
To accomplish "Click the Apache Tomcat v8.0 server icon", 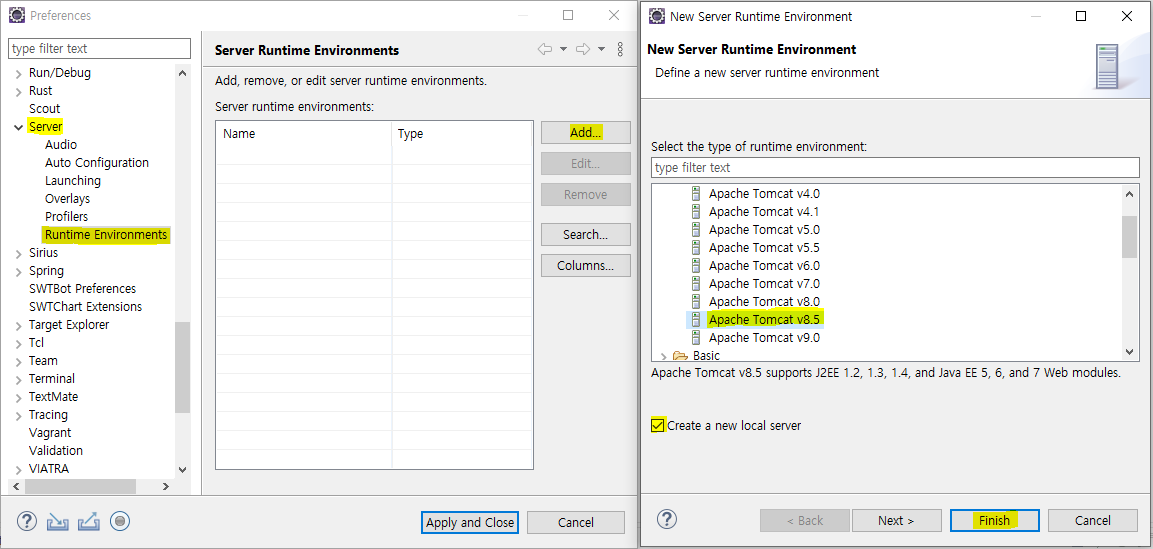I will coord(696,302).
